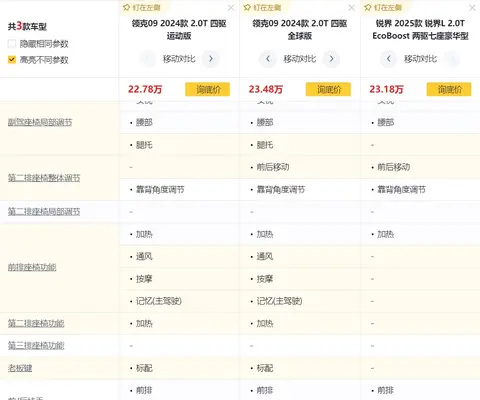This screenshot has width=480, height=400.
Task: Move 领克09 运动版 column right
Action: point(211,59)
